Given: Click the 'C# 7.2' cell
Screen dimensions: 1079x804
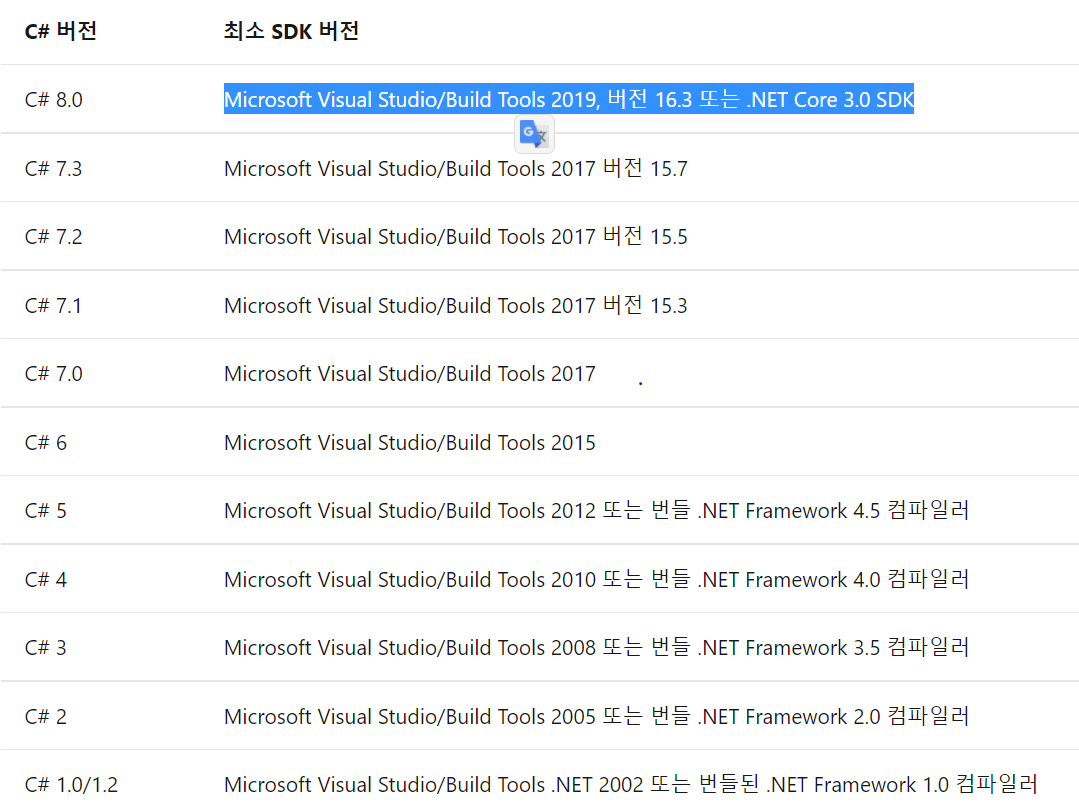Looking at the screenshot, I should (53, 237).
